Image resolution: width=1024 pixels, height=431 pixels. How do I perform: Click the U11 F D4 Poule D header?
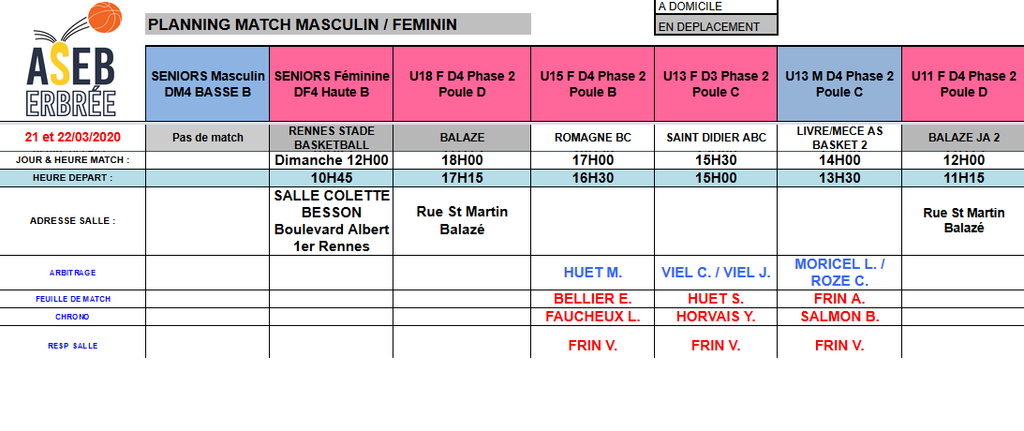963,84
